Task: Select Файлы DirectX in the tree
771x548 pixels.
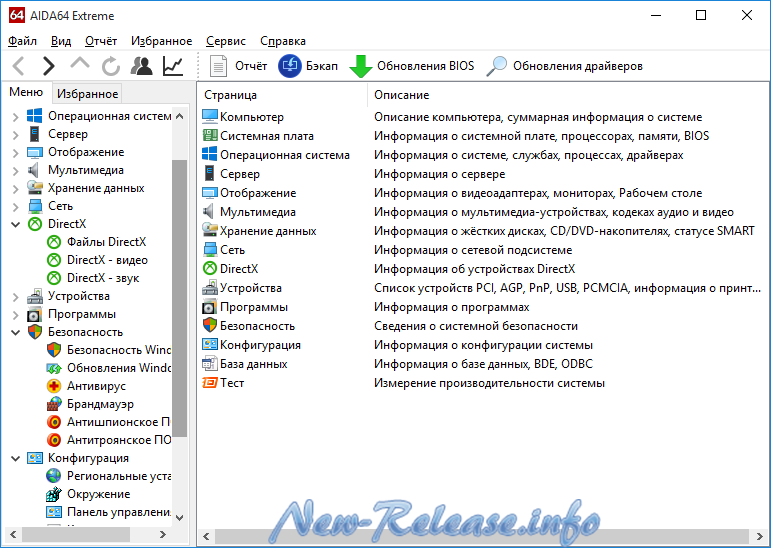Action: [106, 242]
